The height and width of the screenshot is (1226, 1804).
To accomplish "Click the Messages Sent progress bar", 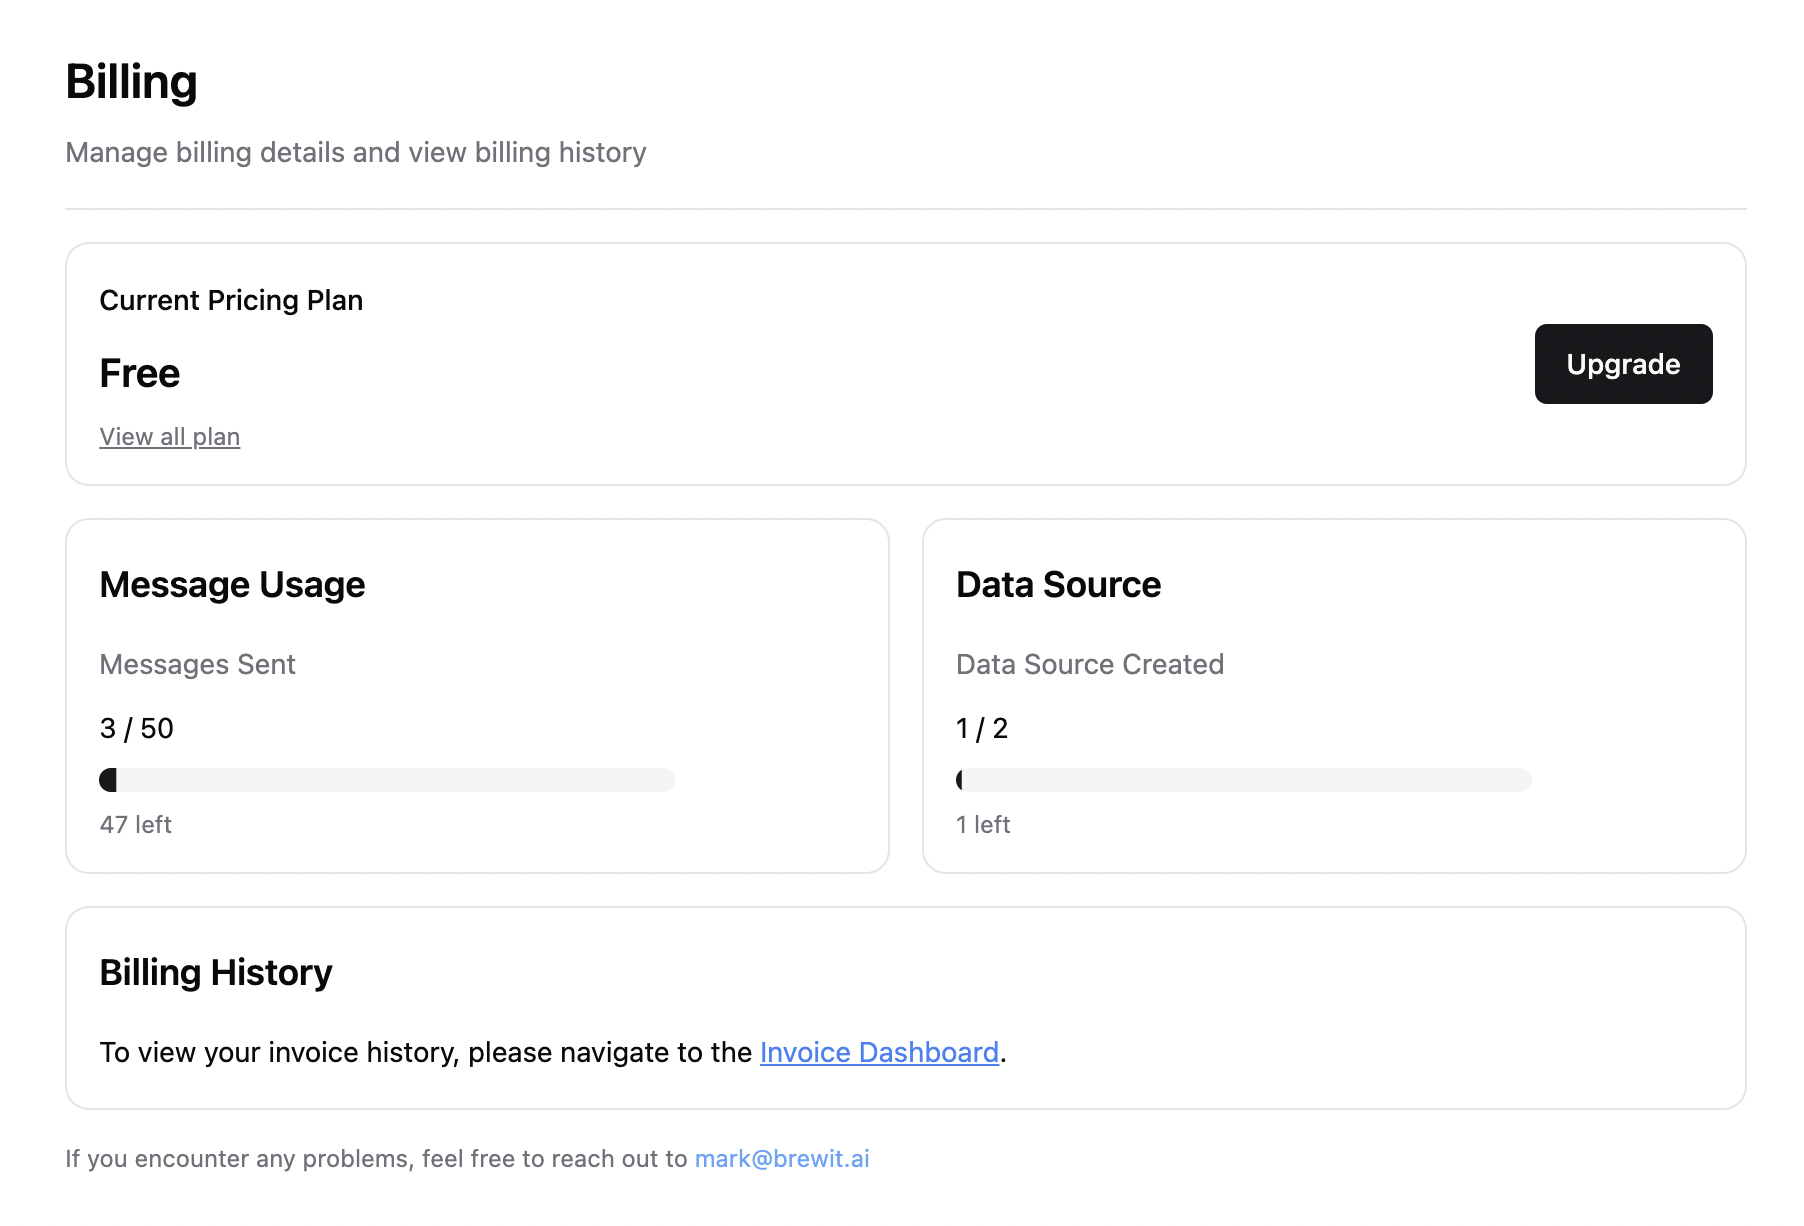I will [x=387, y=780].
